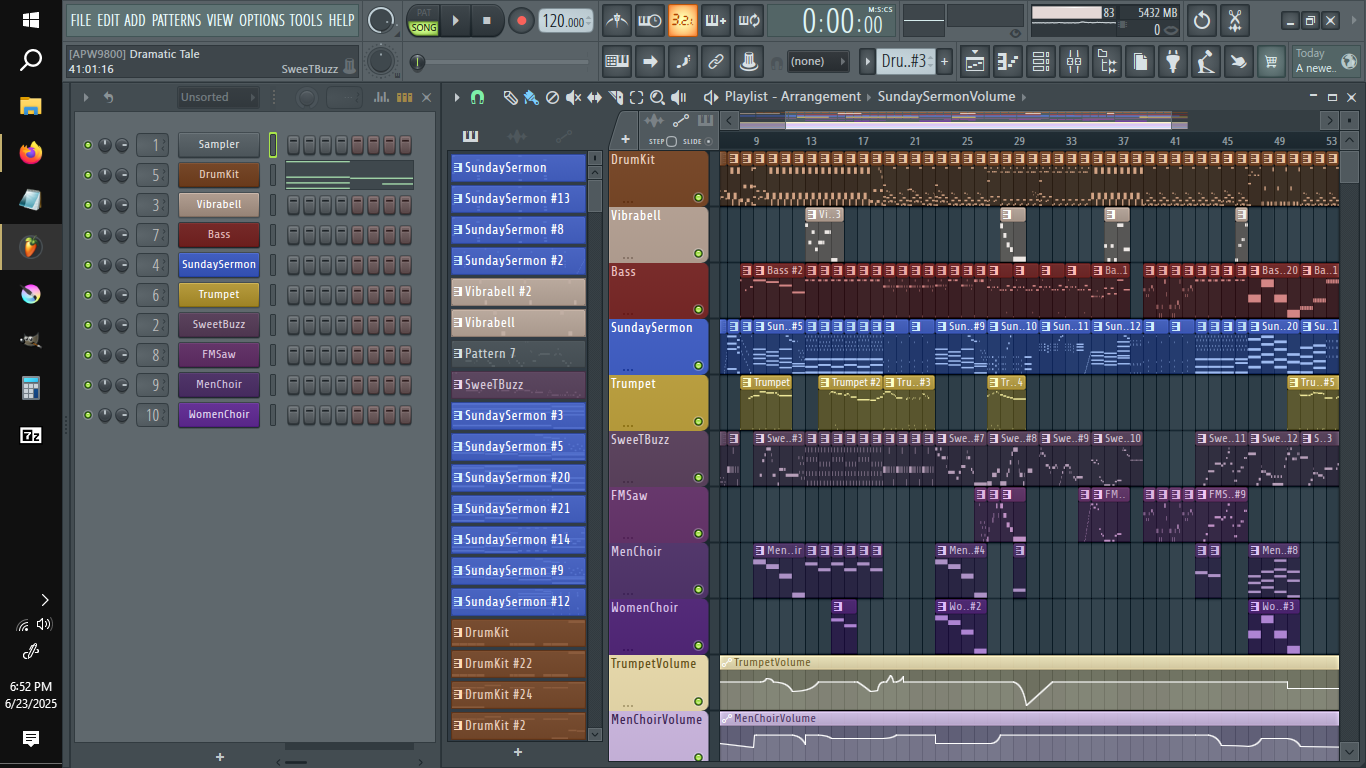Open the Dru..#3 pattern selector
Screen dimensions: 1366x768
(906, 62)
